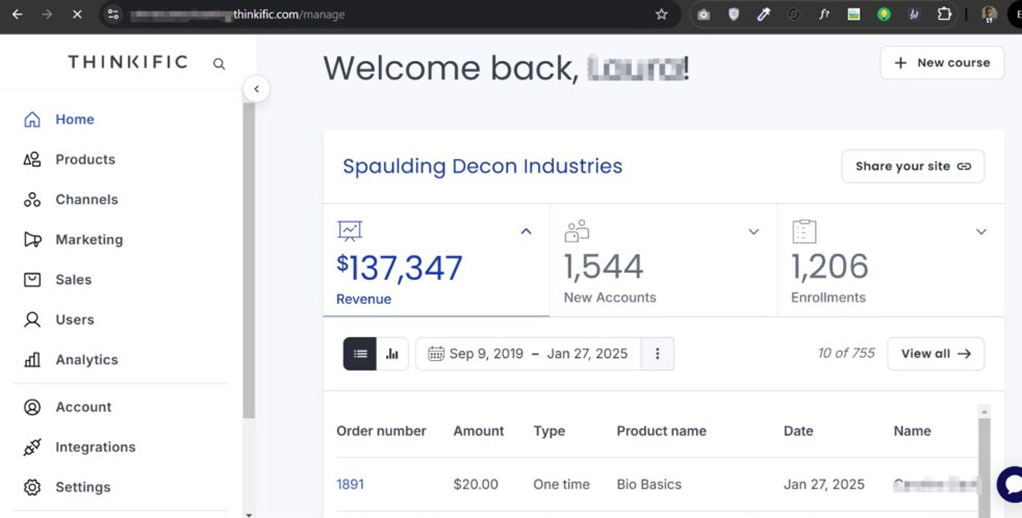Open order number 1891 link
Viewport: 1022px width, 518px height.
point(350,484)
